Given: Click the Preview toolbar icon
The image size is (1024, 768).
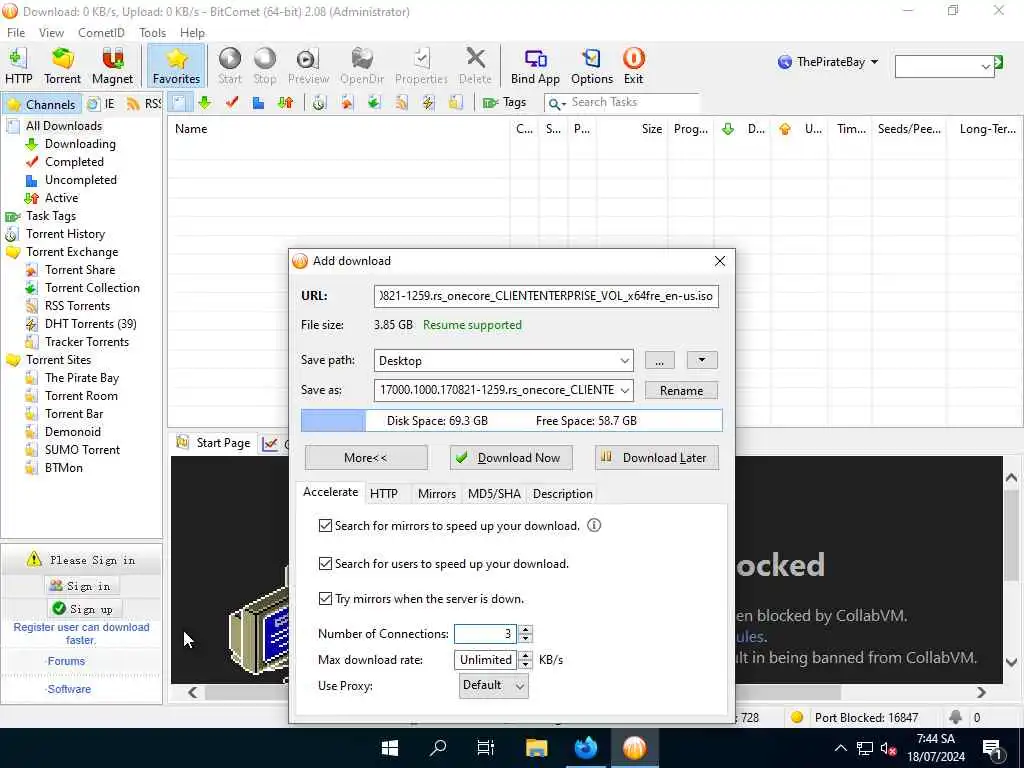Looking at the screenshot, I should [308, 65].
